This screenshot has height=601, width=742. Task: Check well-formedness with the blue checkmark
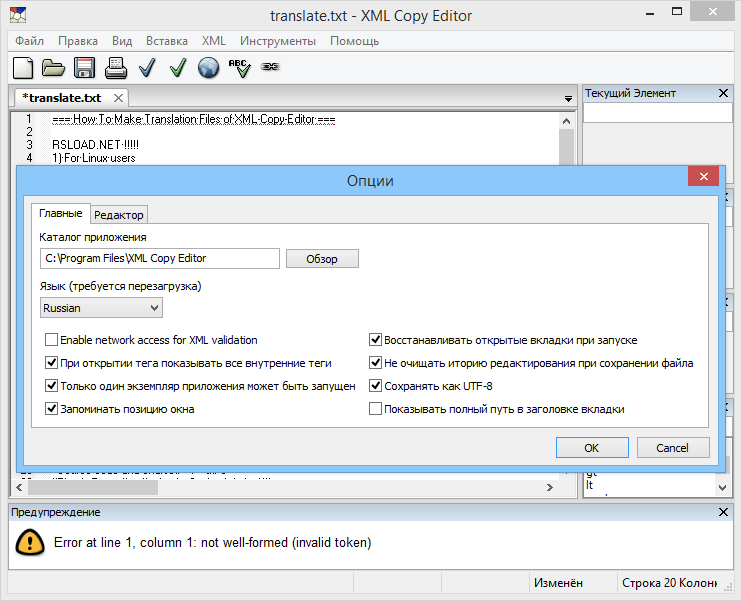tap(147, 68)
